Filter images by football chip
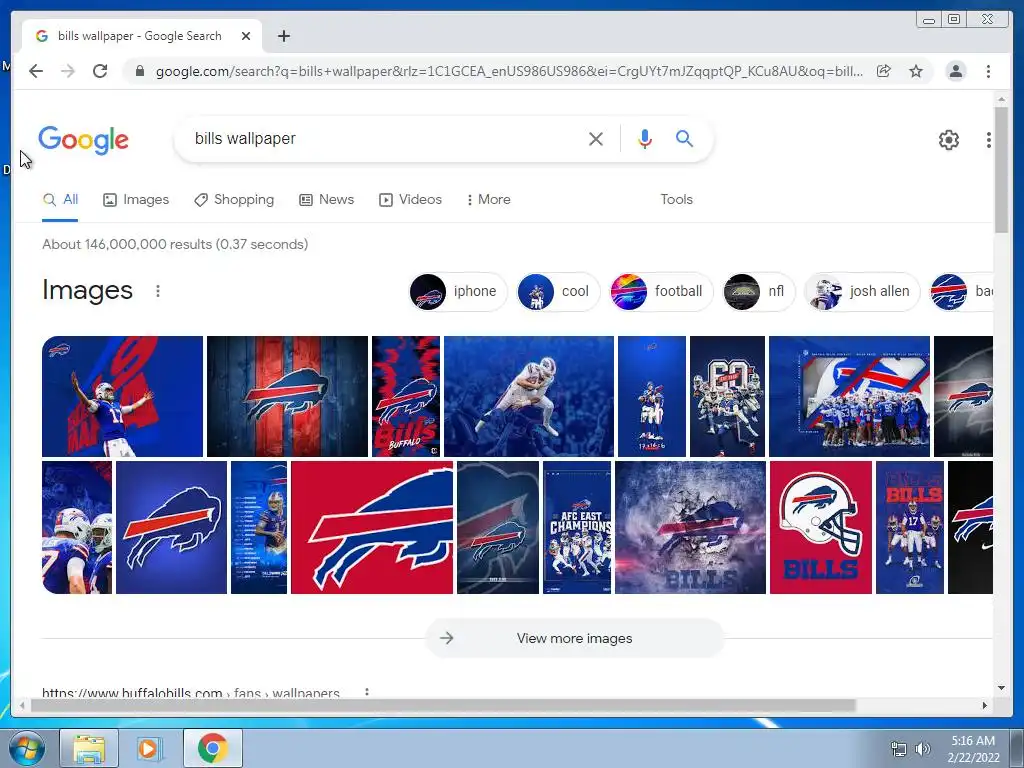Screen dimensions: 1024x768 [661, 291]
